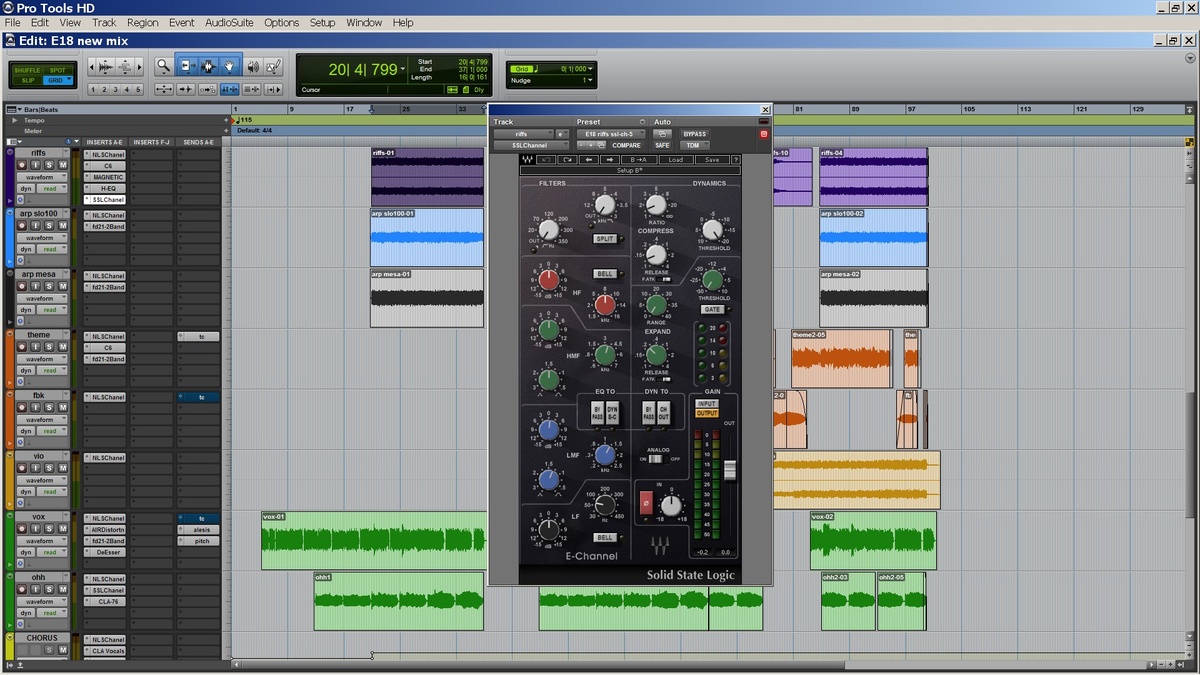Toggle DYN TO CH OUT button
Image resolution: width=1200 pixels, height=675 pixels.
[664, 413]
